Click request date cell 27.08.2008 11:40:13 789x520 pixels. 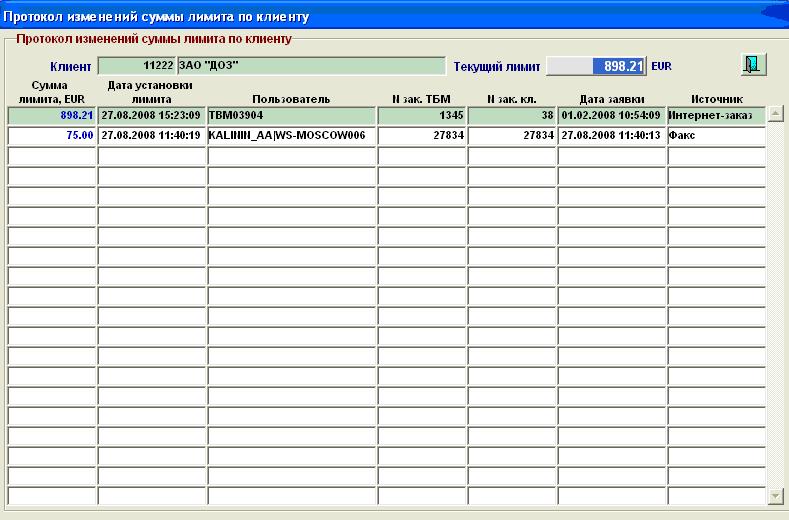click(x=611, y=135)
